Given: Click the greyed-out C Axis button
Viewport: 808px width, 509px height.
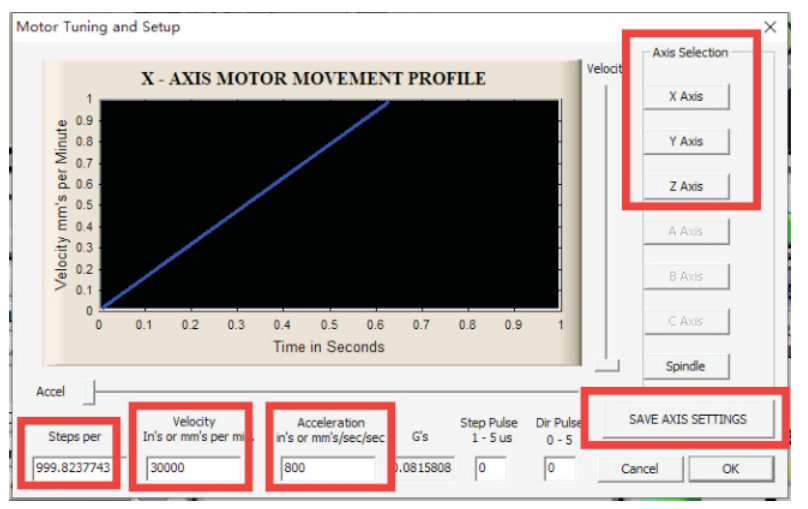Looking at the screenshot, I should click(x=685, y=322).
